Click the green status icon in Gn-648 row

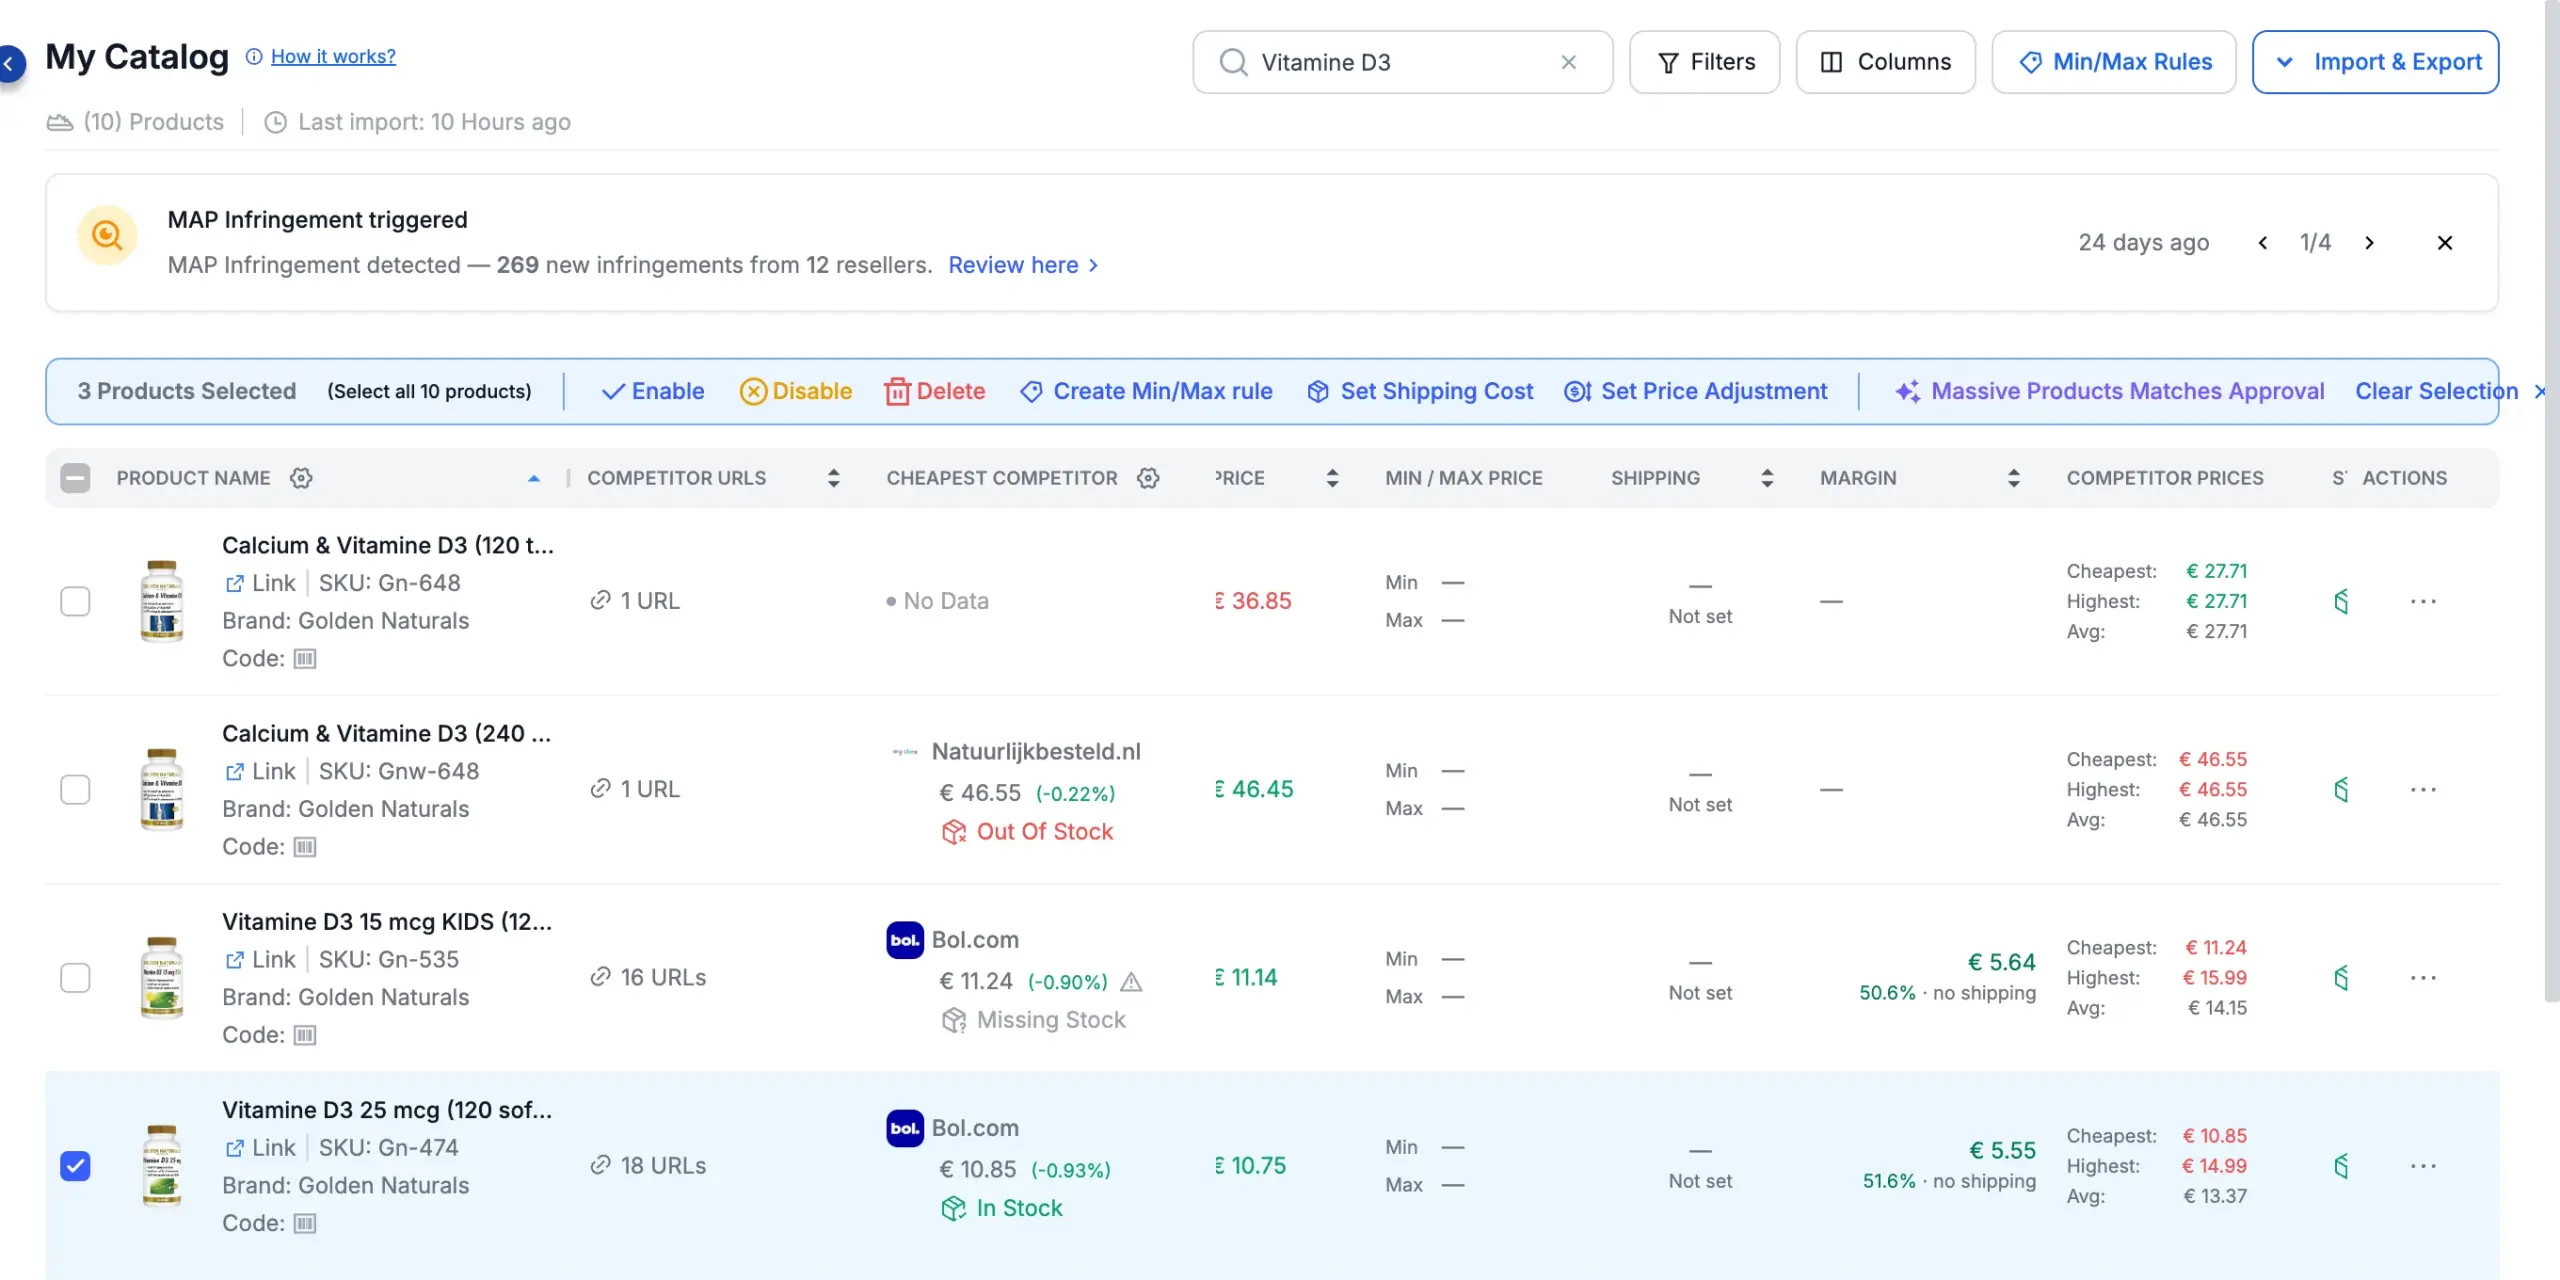[2341, 601]
